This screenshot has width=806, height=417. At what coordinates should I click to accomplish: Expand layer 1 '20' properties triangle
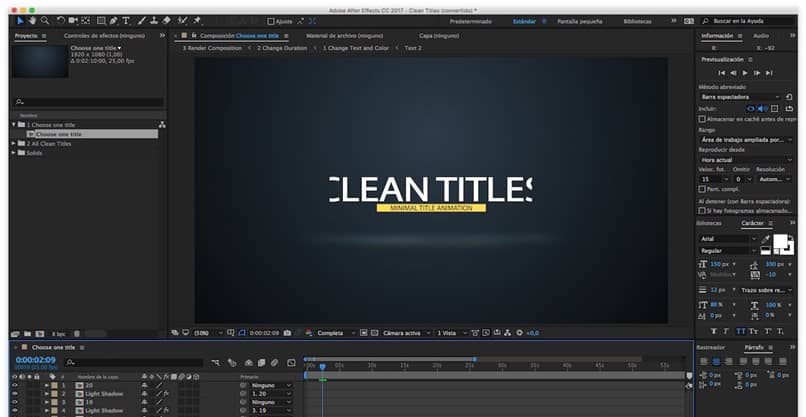pos(47,385)
